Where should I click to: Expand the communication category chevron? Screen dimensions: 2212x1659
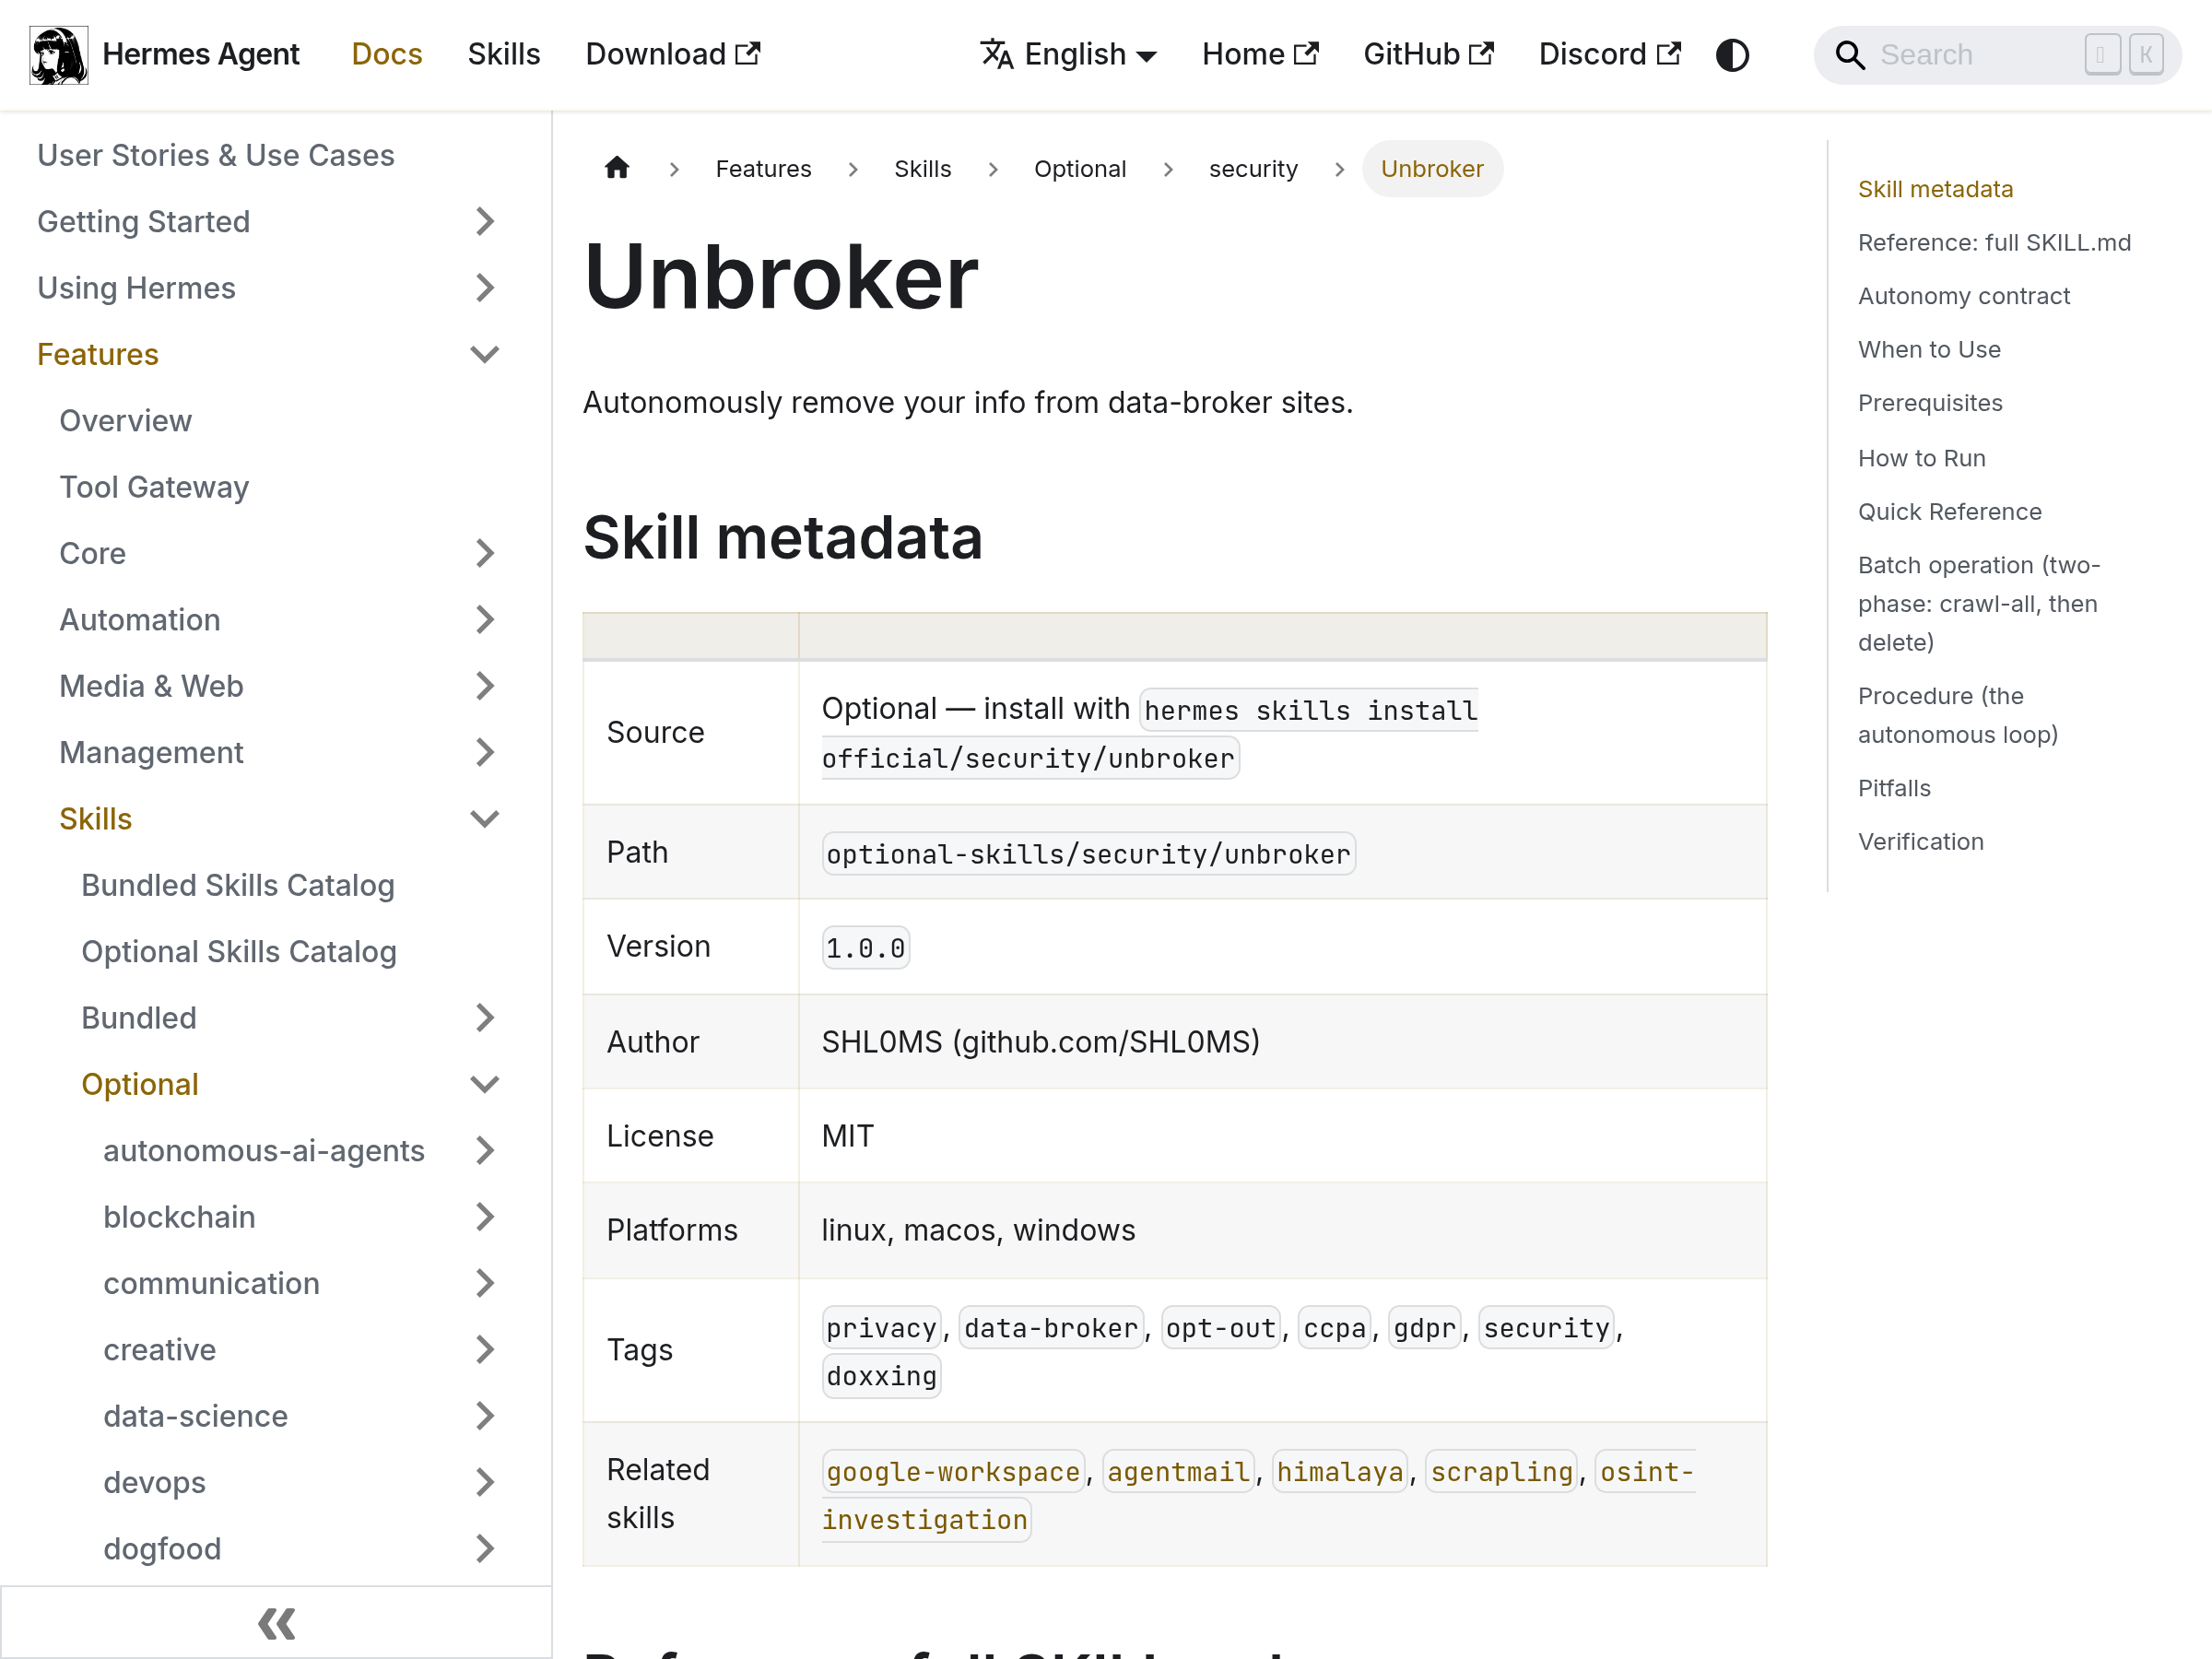(x=485, y=1283)
